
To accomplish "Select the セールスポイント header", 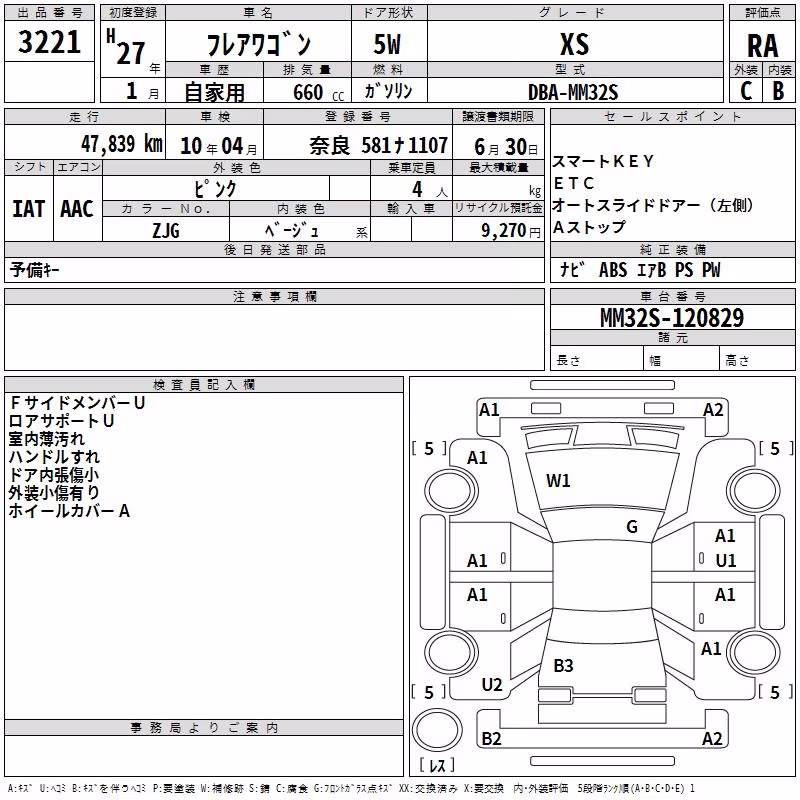I will point(672,117).
